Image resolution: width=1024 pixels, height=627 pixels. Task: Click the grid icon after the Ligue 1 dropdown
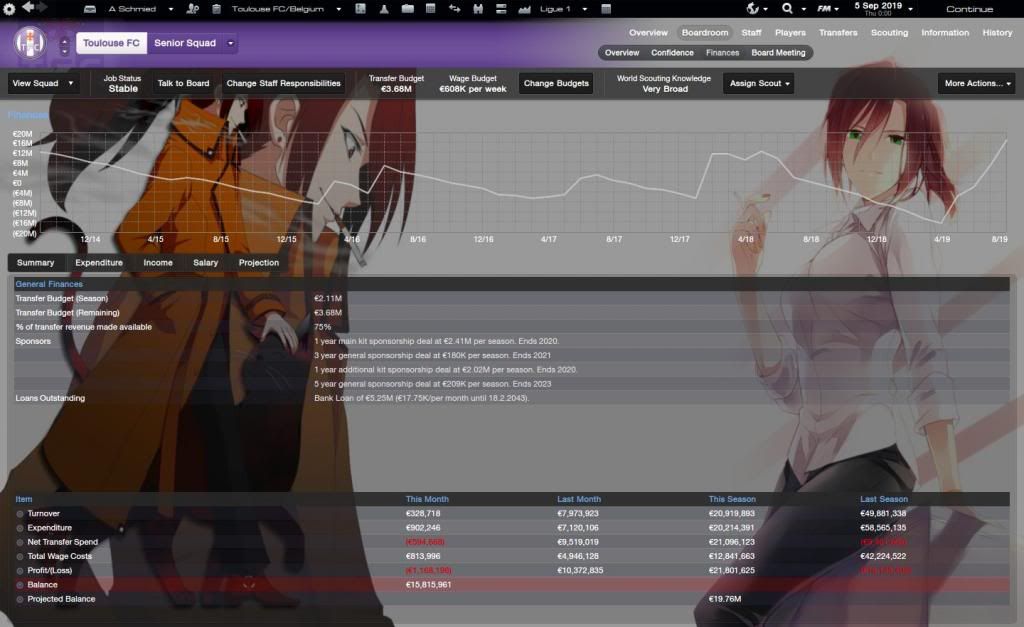tap(606, 9)
